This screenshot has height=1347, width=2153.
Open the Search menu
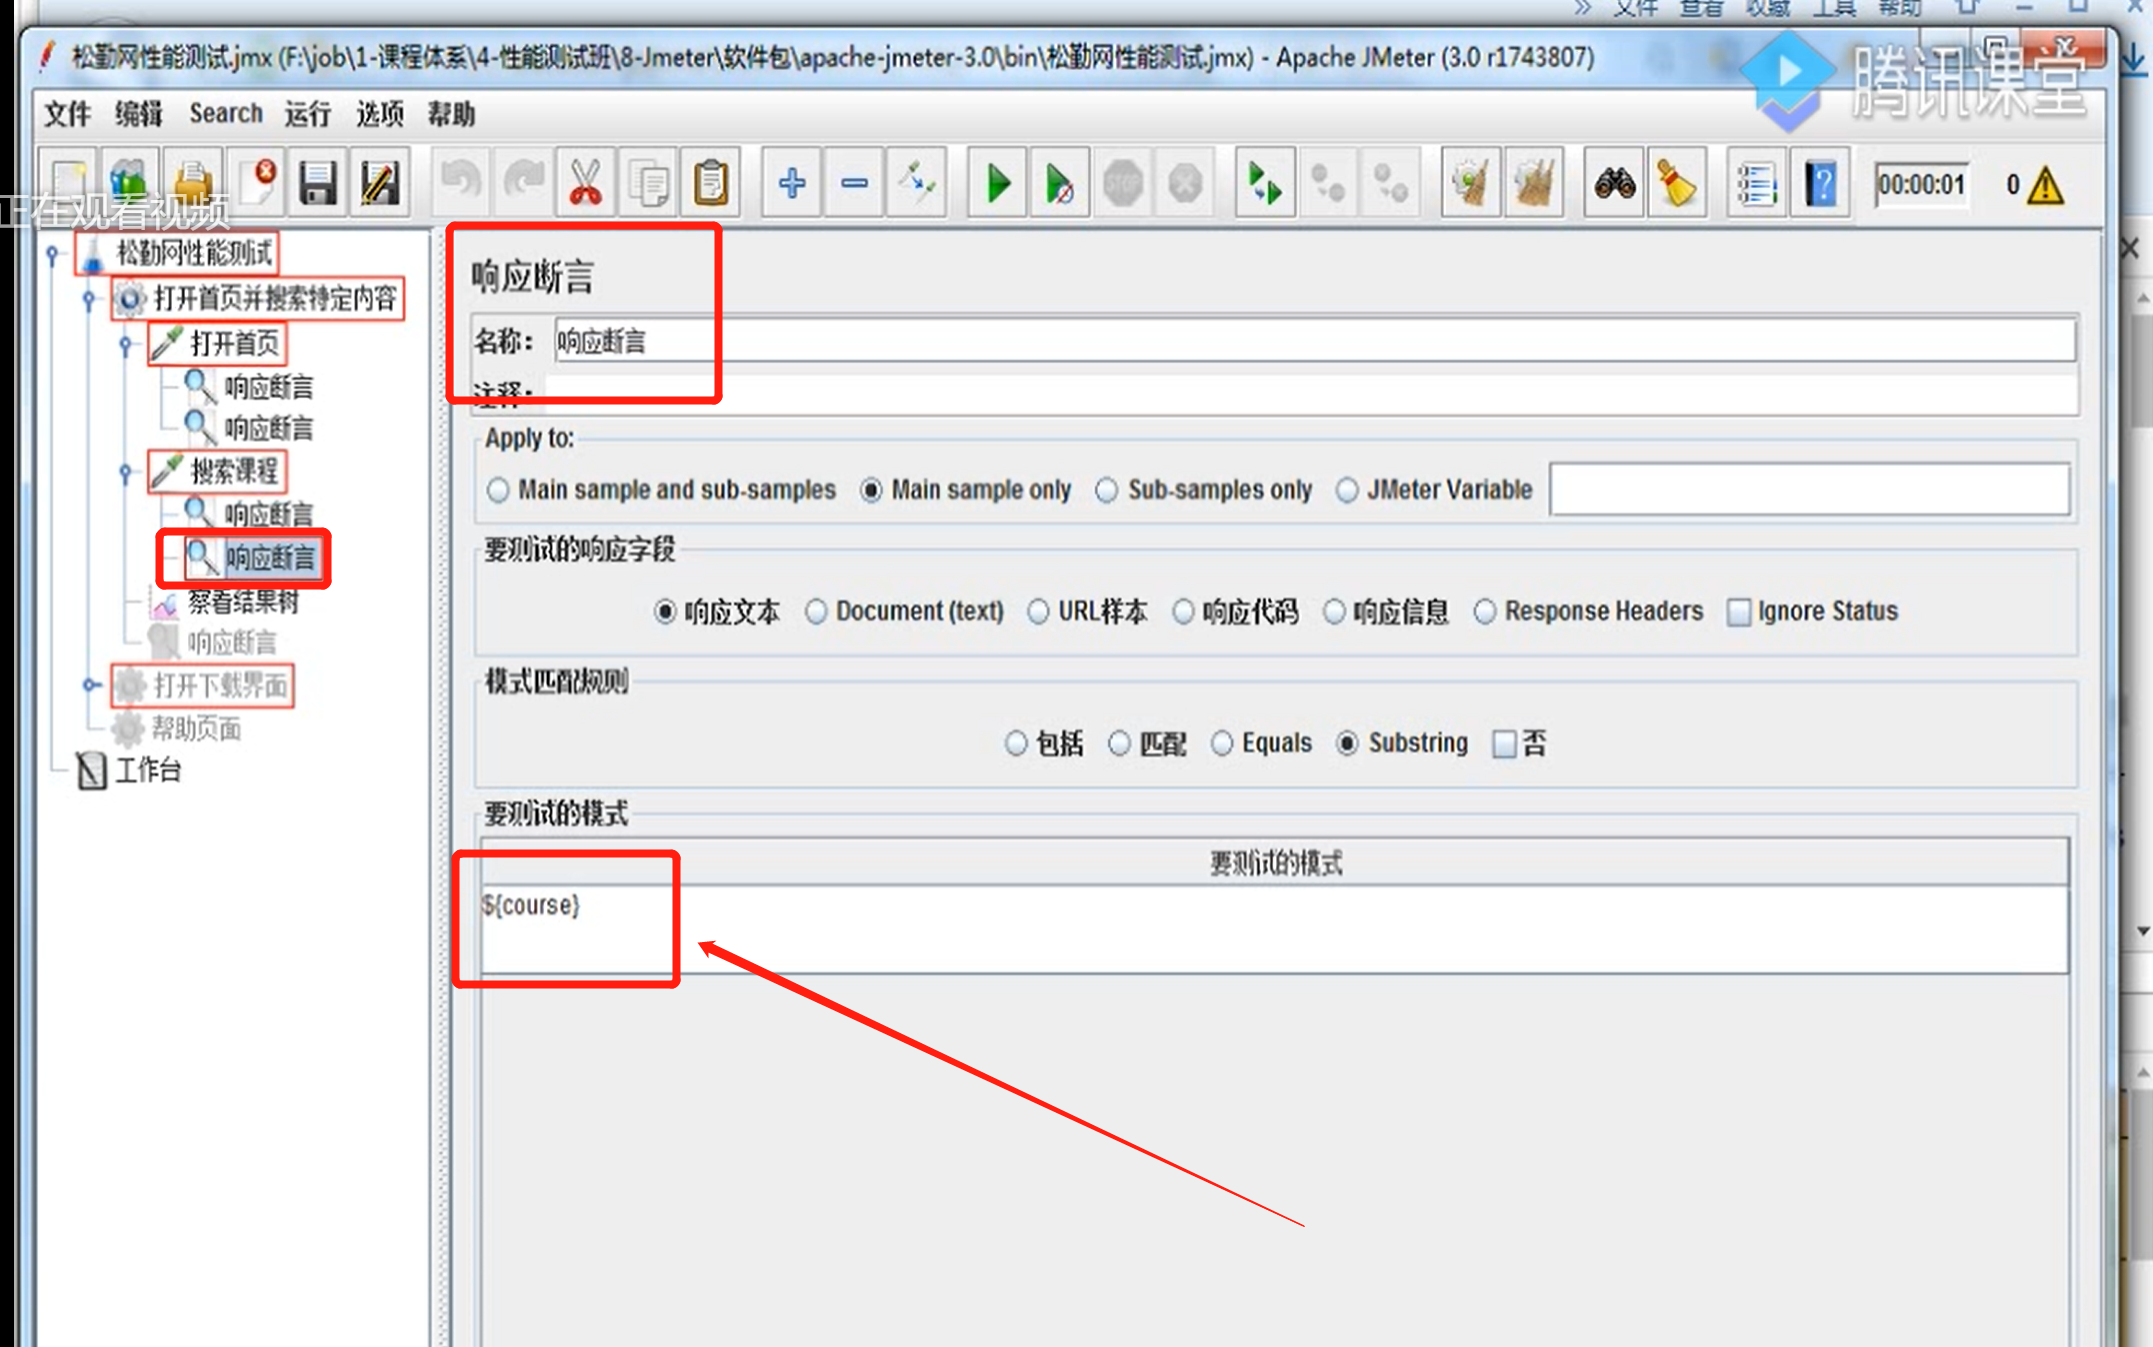click(226, 114)
